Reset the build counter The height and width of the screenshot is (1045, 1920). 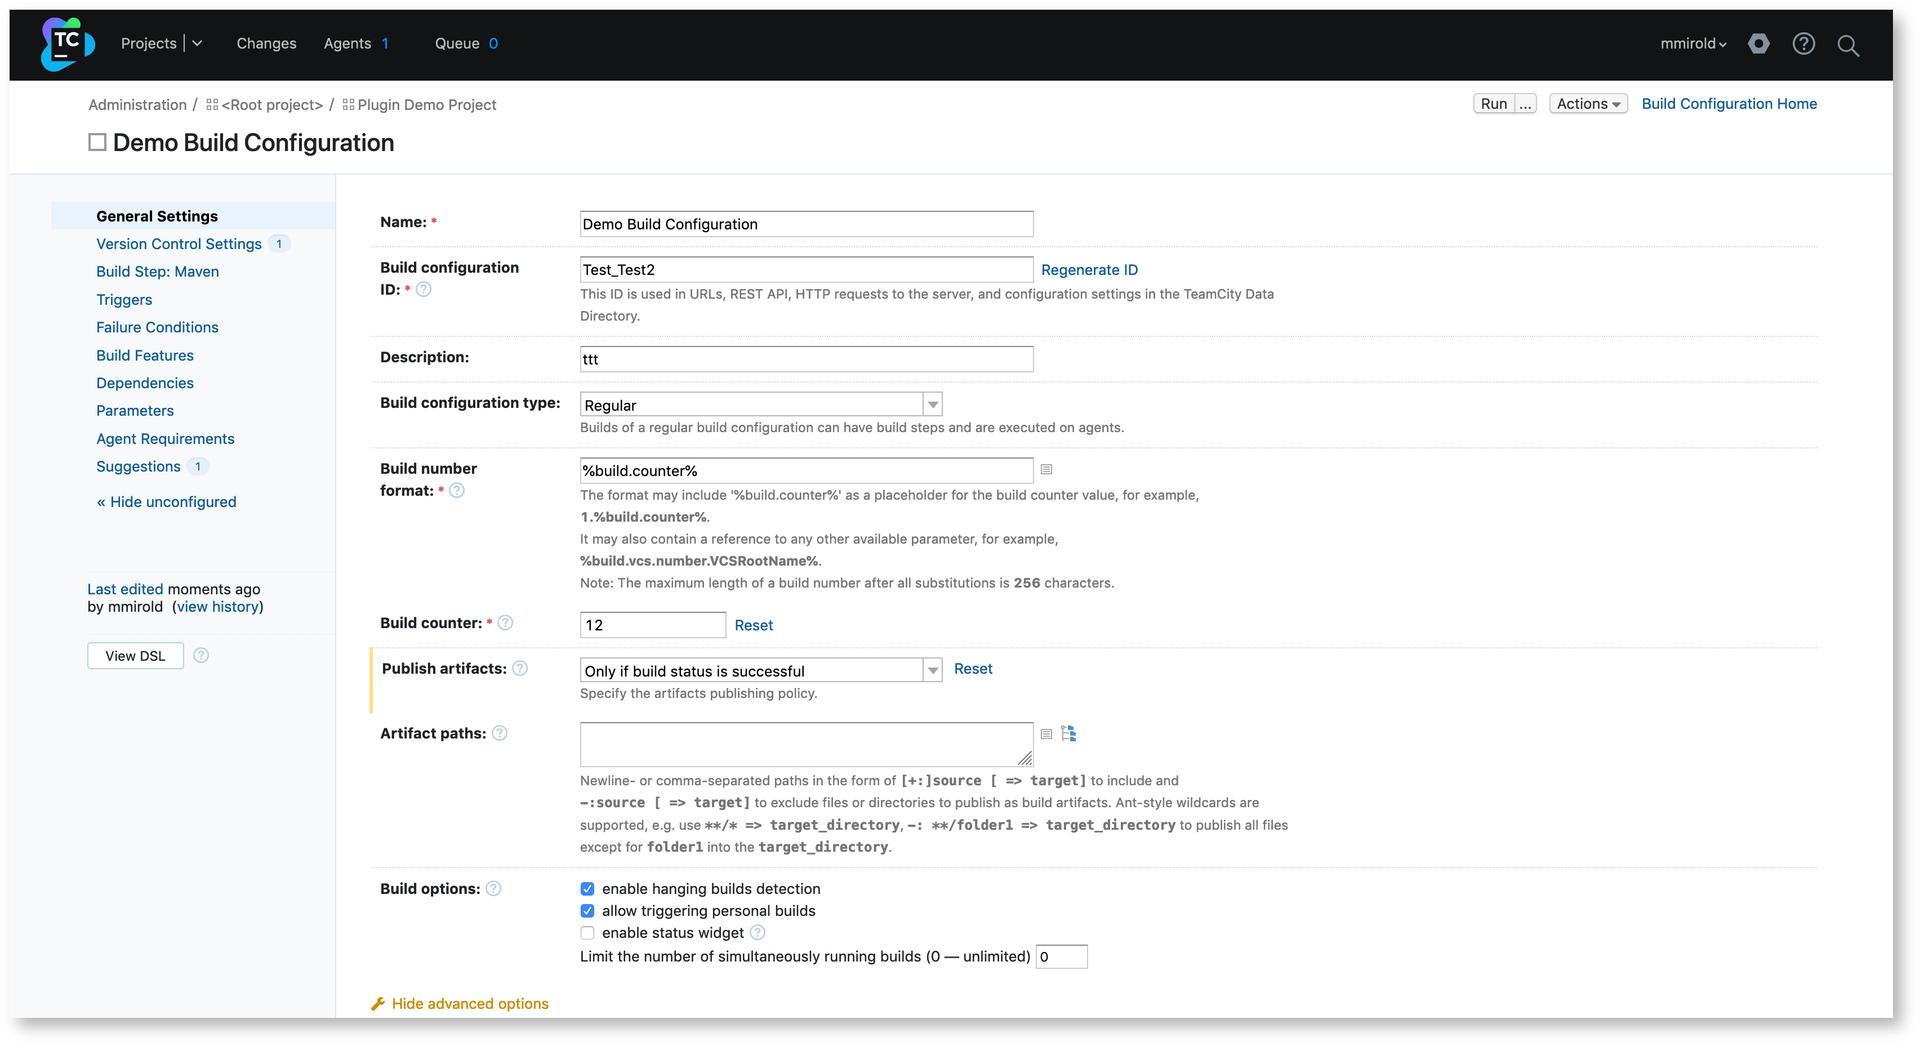[x=754, y=625]
